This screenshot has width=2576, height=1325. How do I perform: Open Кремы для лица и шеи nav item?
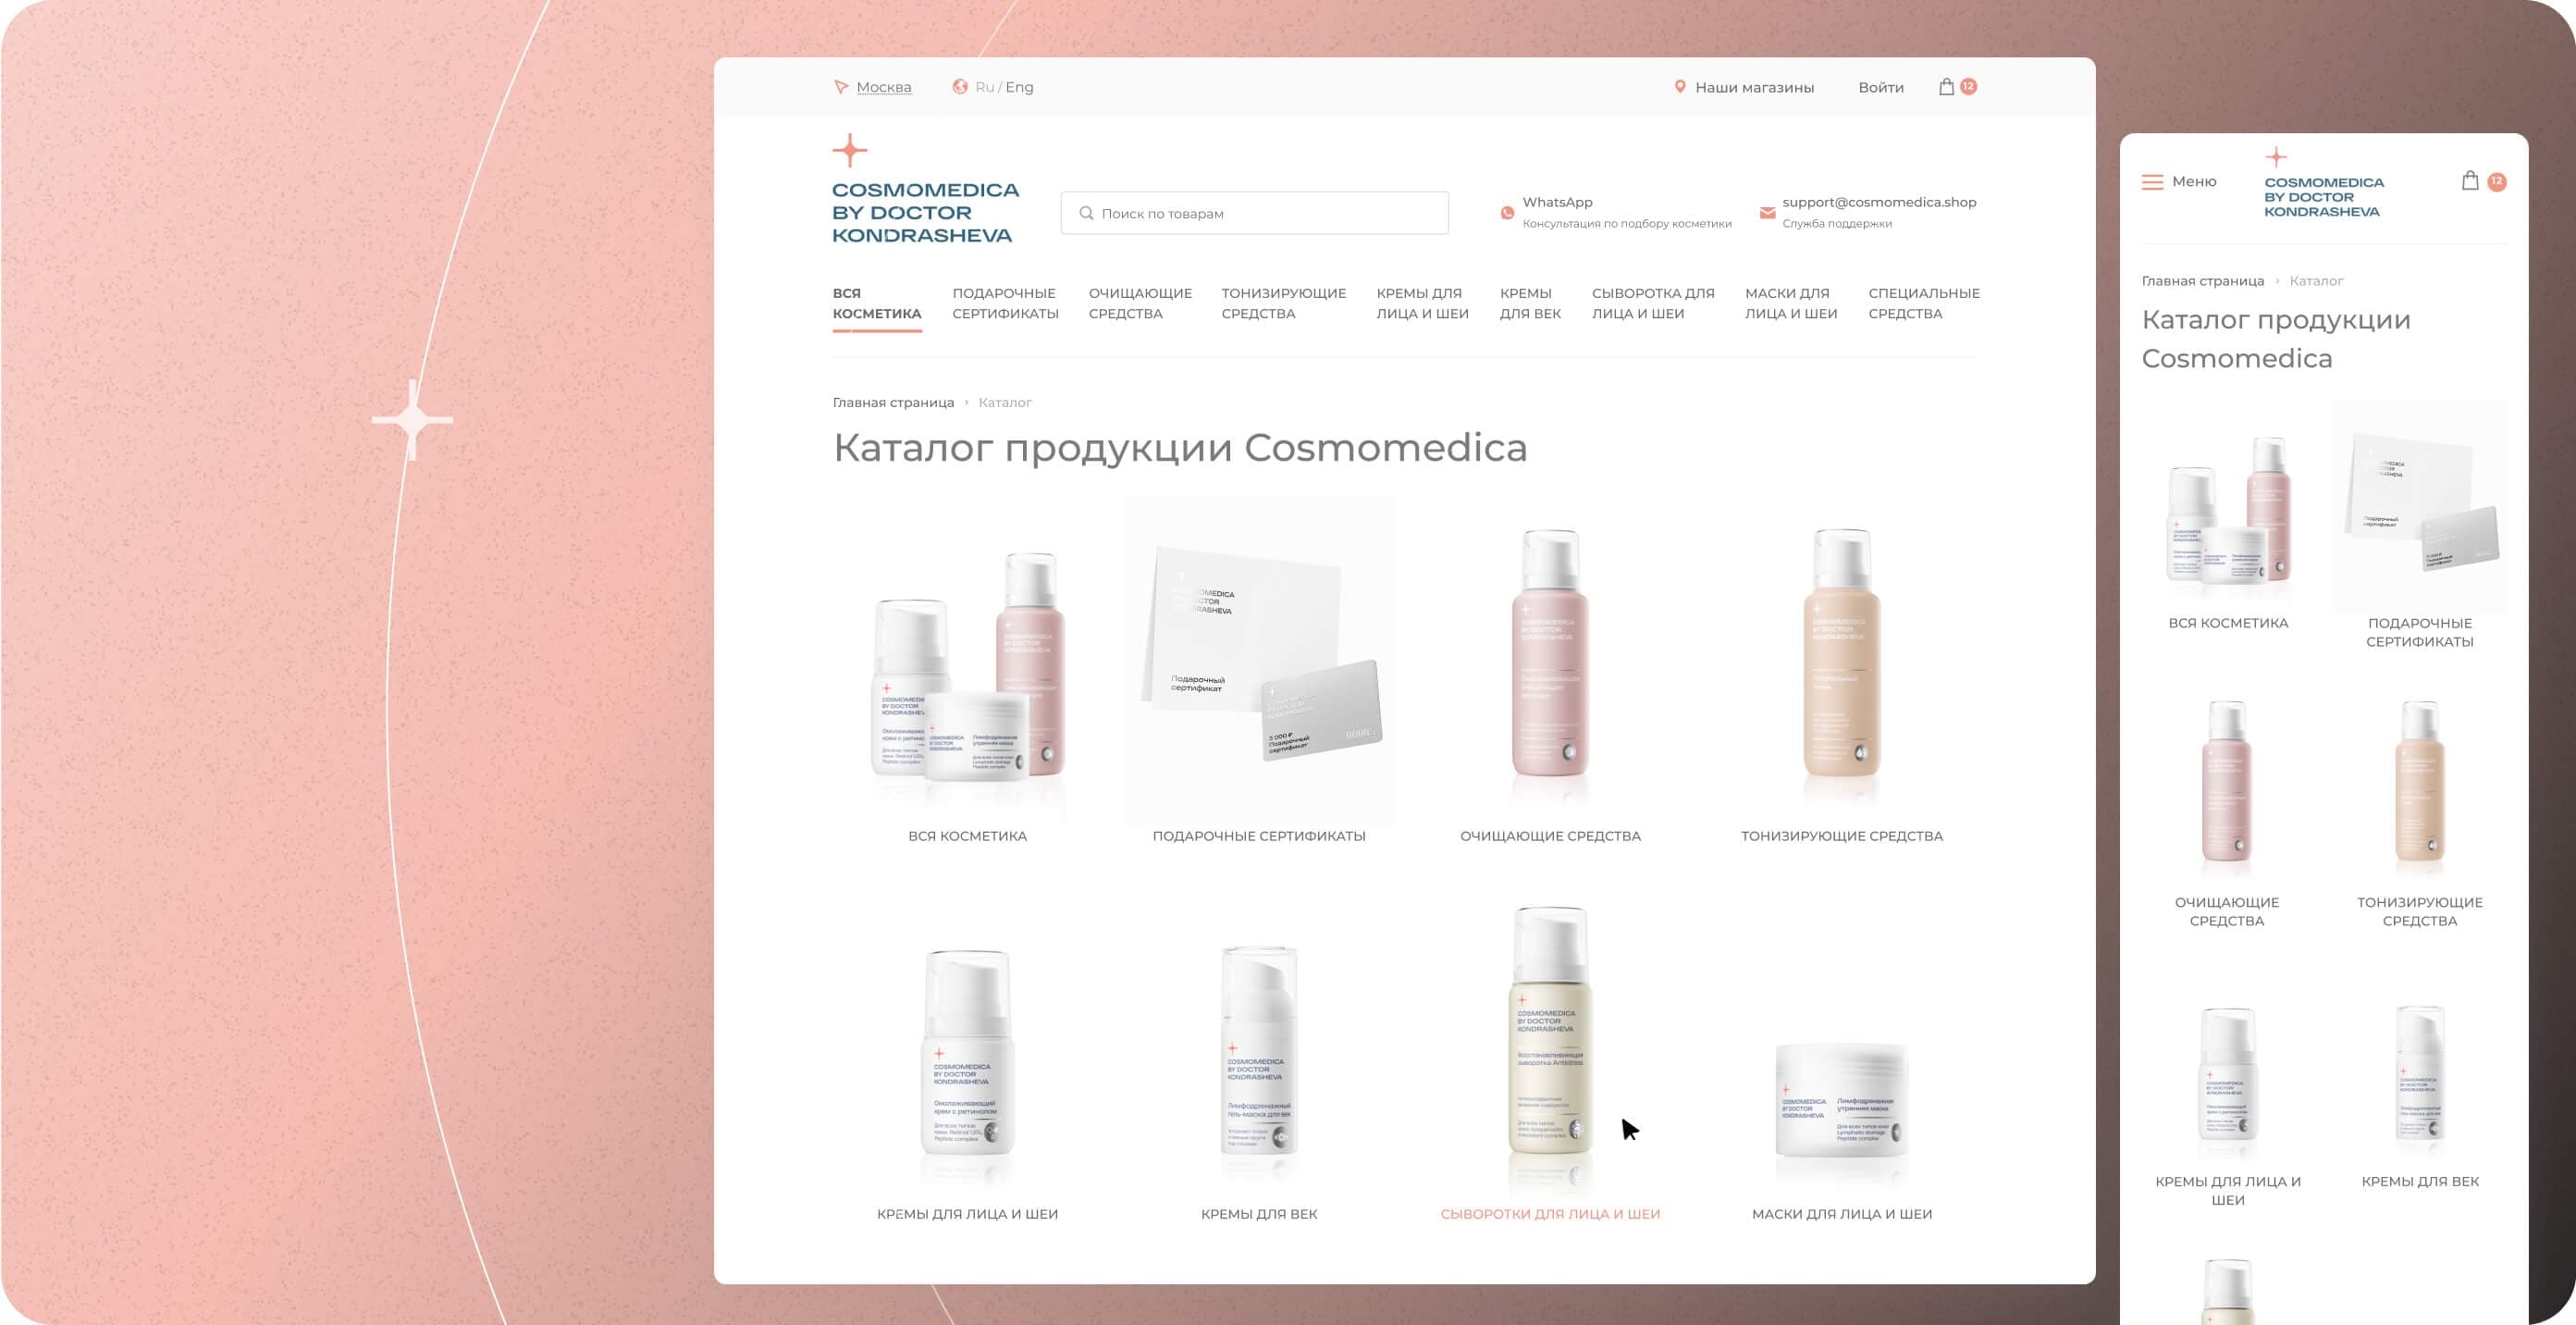[1422, 303]
